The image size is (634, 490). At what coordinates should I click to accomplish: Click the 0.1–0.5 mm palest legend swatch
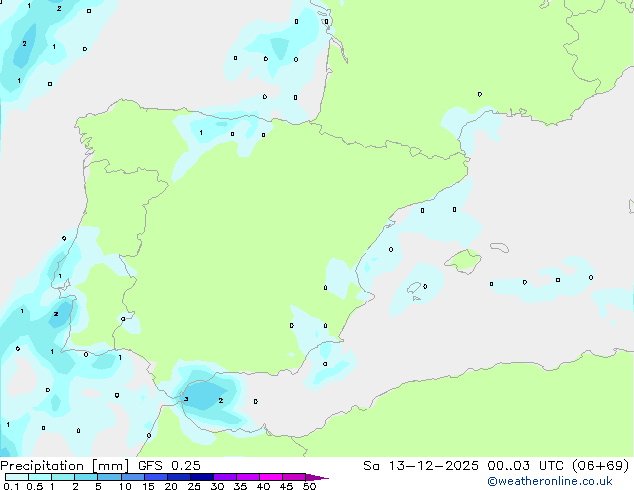click(17, 477)
